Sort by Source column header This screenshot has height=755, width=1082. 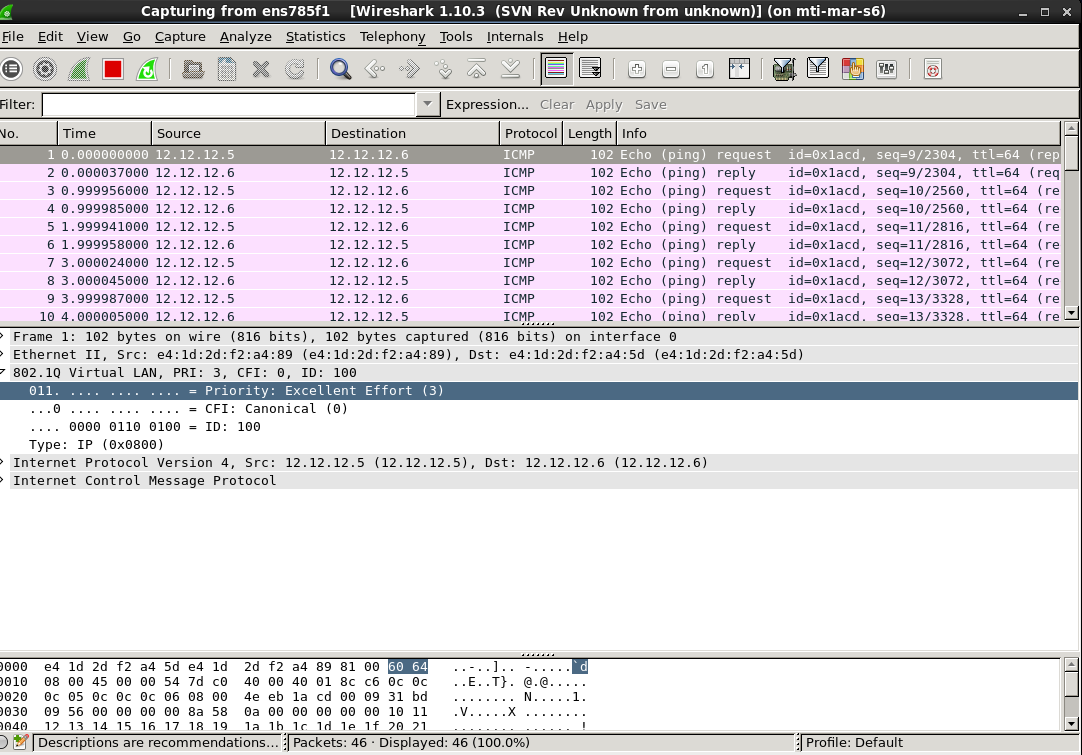click(238, 133)
